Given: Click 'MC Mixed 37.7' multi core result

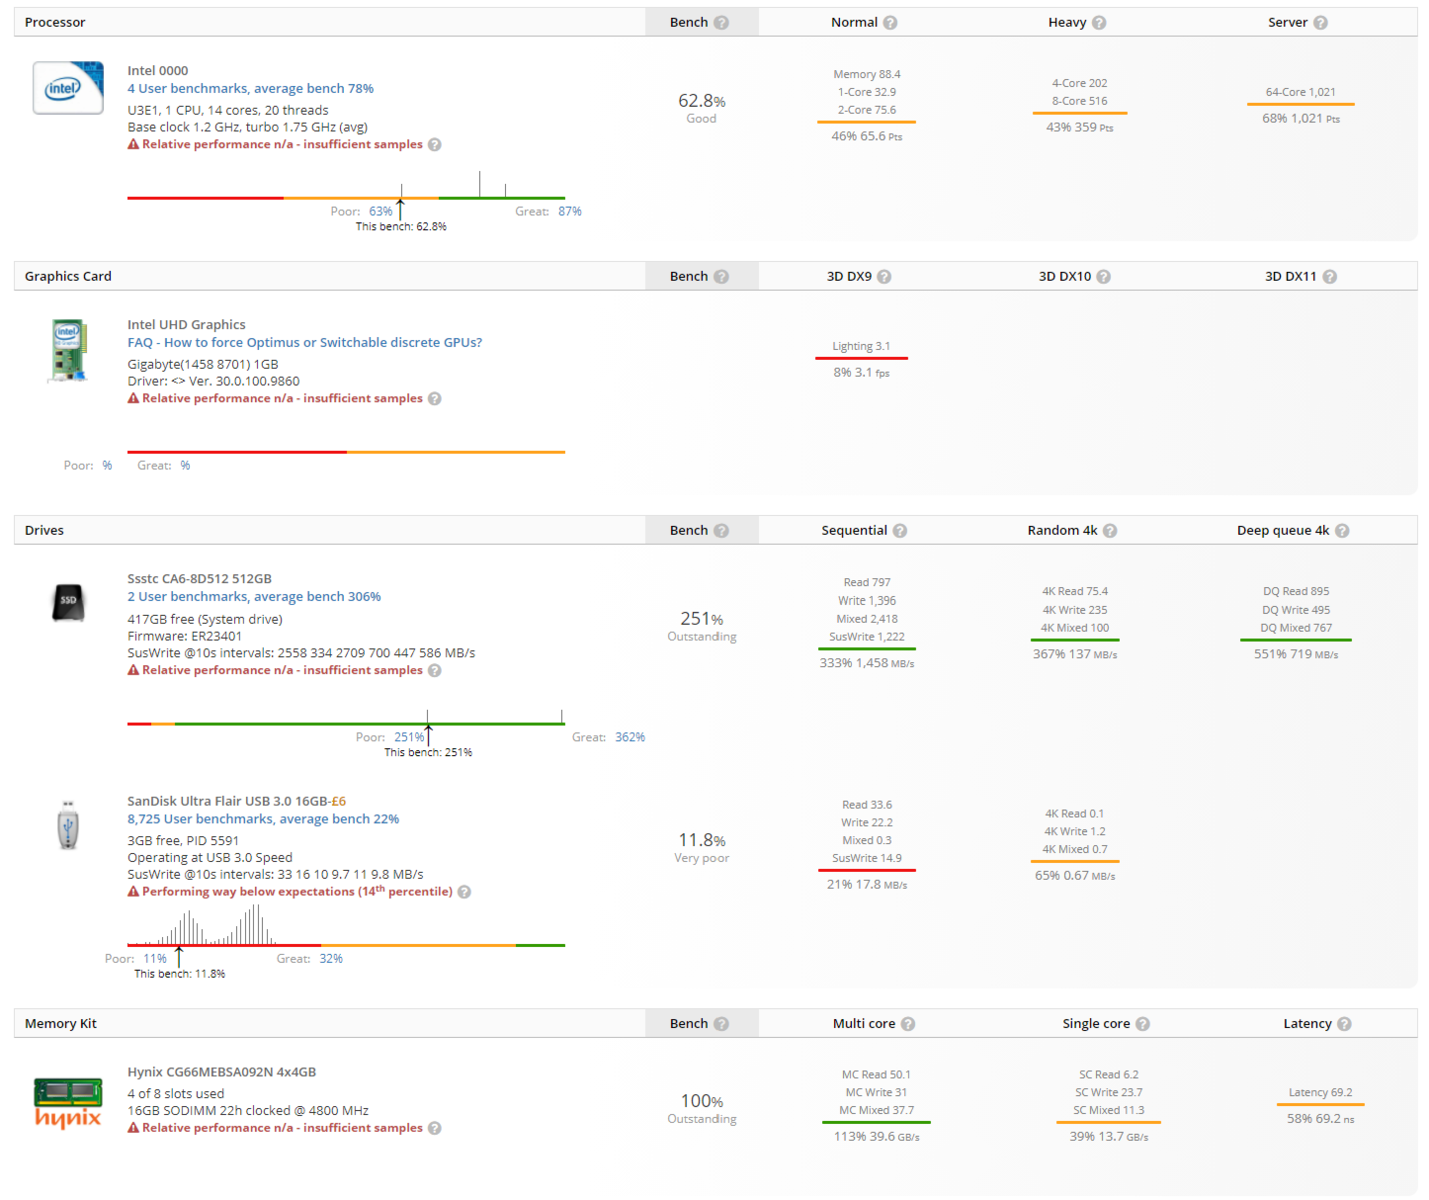Looking at the screenshot, I should [876, 1111].
